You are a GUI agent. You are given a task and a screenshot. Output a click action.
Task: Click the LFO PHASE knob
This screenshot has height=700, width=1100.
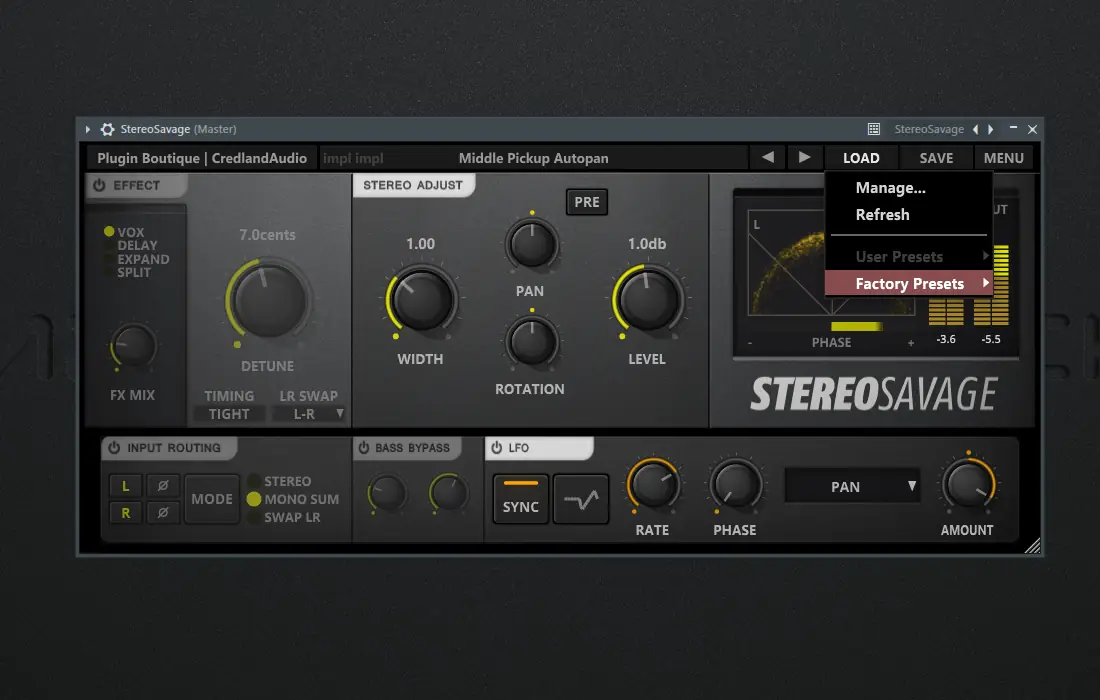point(736,485)
